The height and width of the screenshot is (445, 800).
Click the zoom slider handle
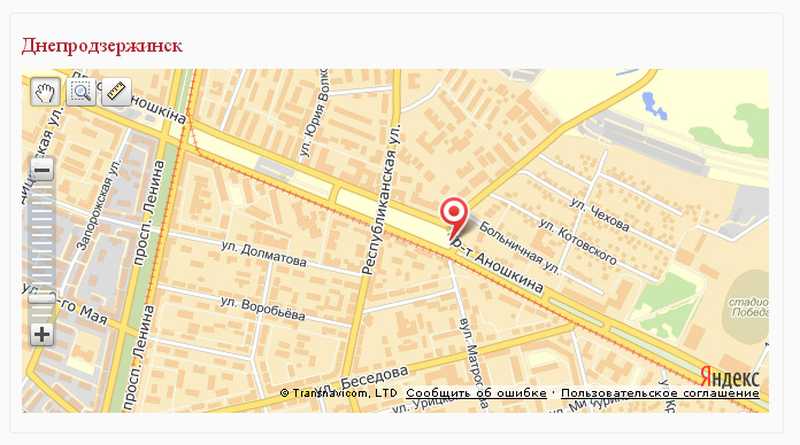42,297
